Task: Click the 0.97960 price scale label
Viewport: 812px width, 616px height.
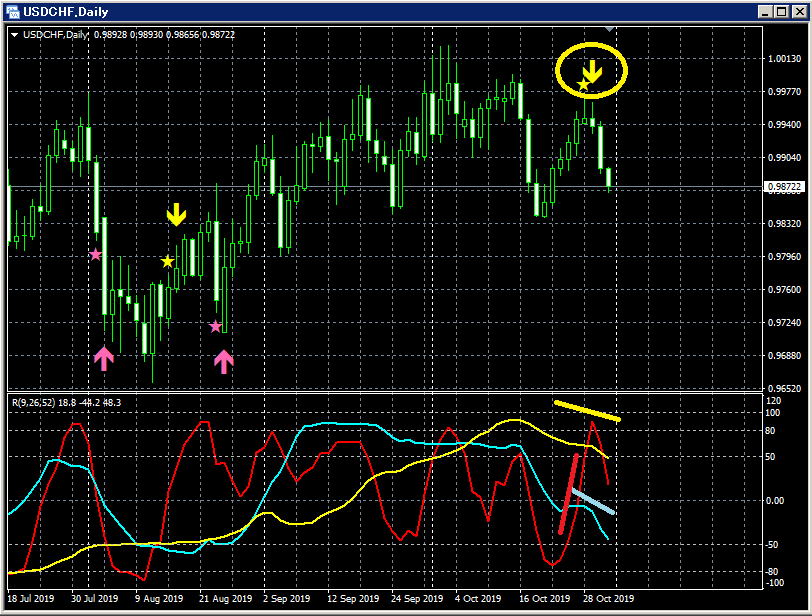Action: [x=784, y=257]
